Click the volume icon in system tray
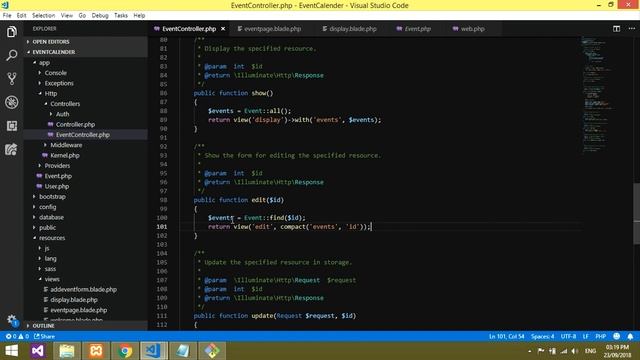Image resolution: width=640 pixels, height=360 pixels. (575, 351)
